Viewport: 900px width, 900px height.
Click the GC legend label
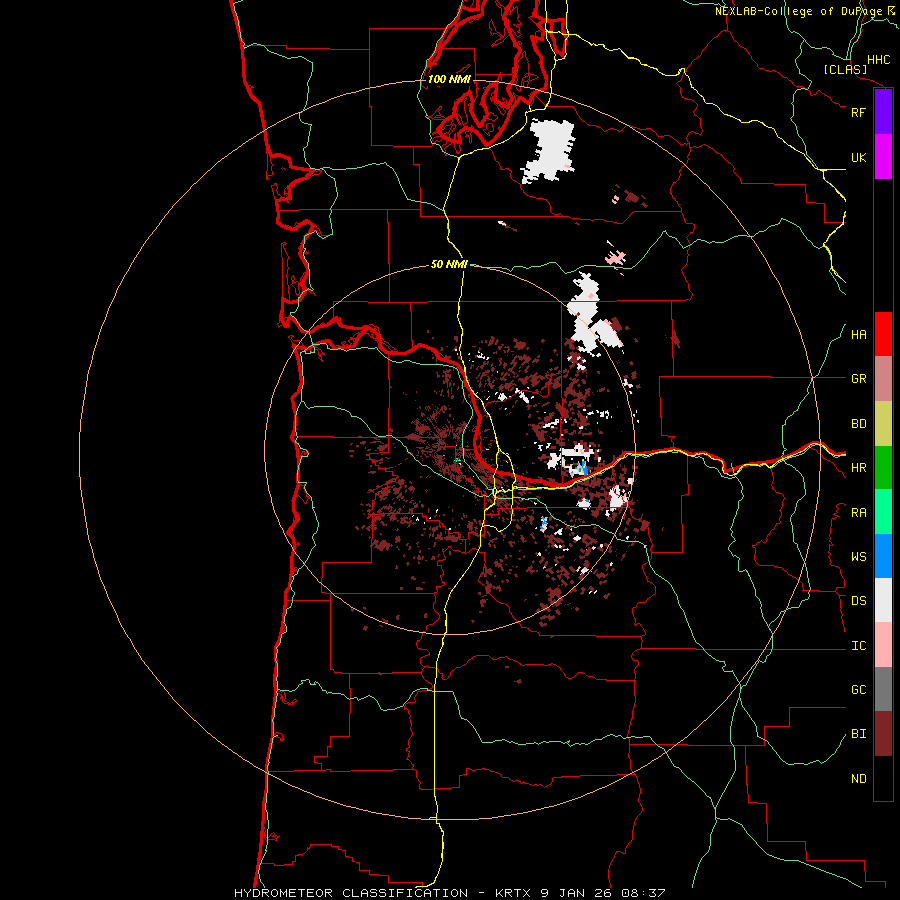[x=858, y=690]
